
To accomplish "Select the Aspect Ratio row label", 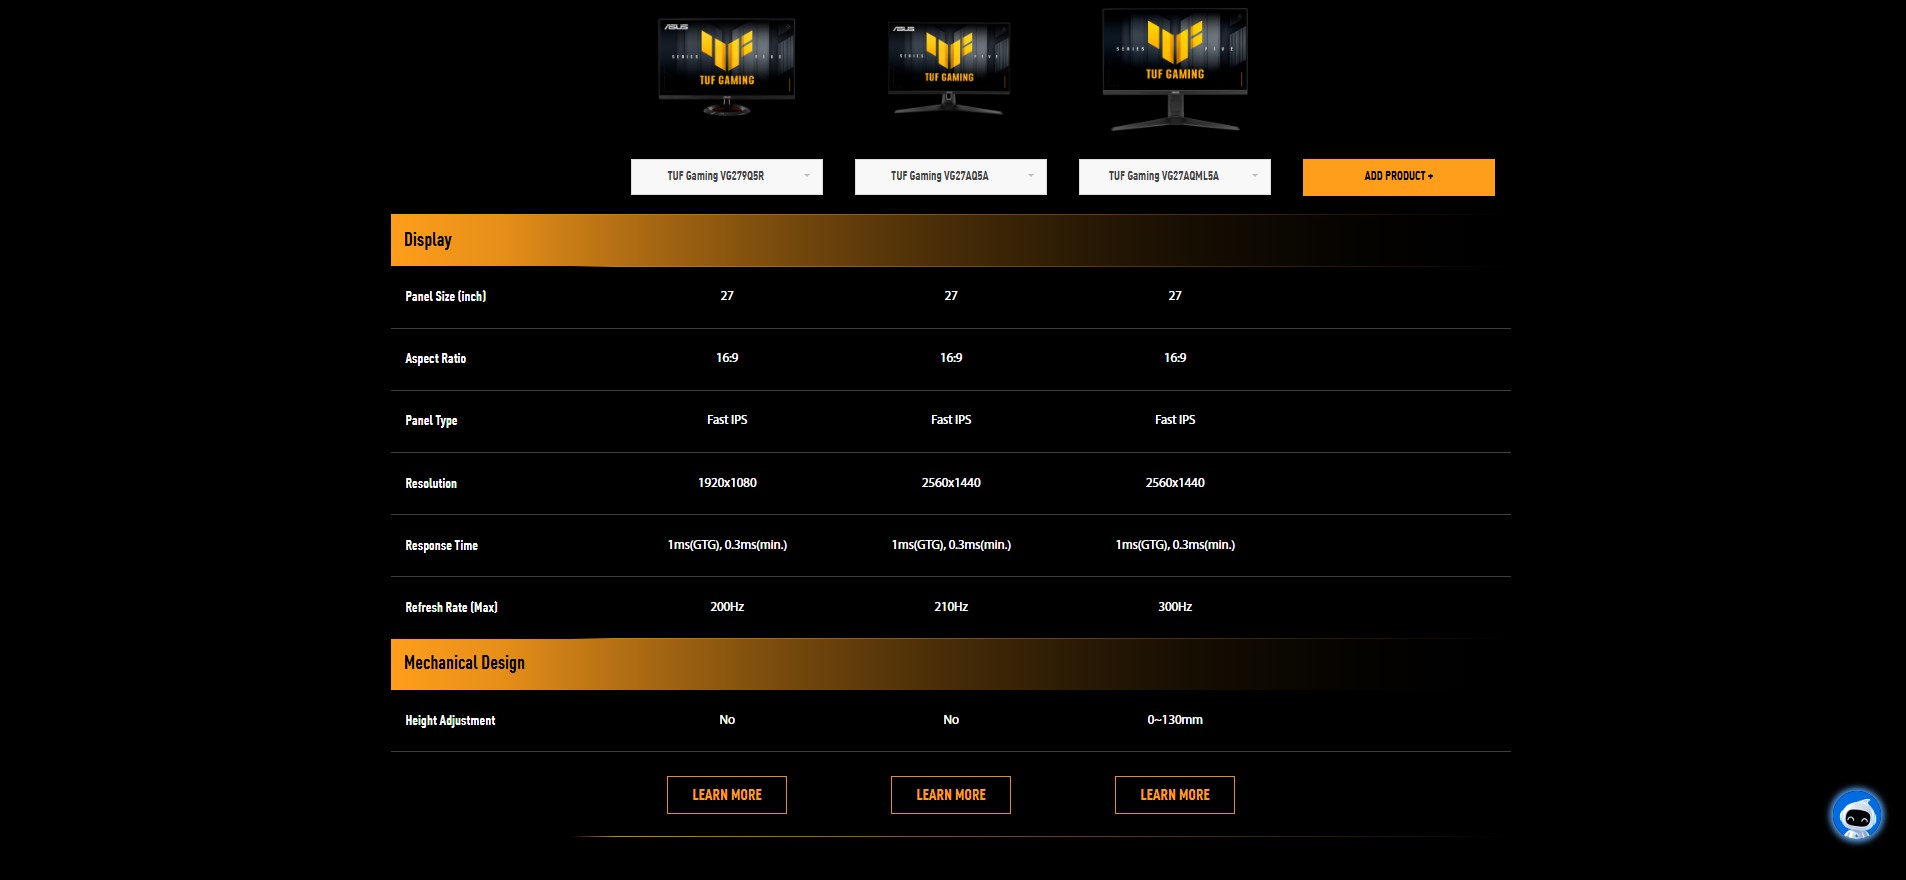I will (x=436, y=358).
